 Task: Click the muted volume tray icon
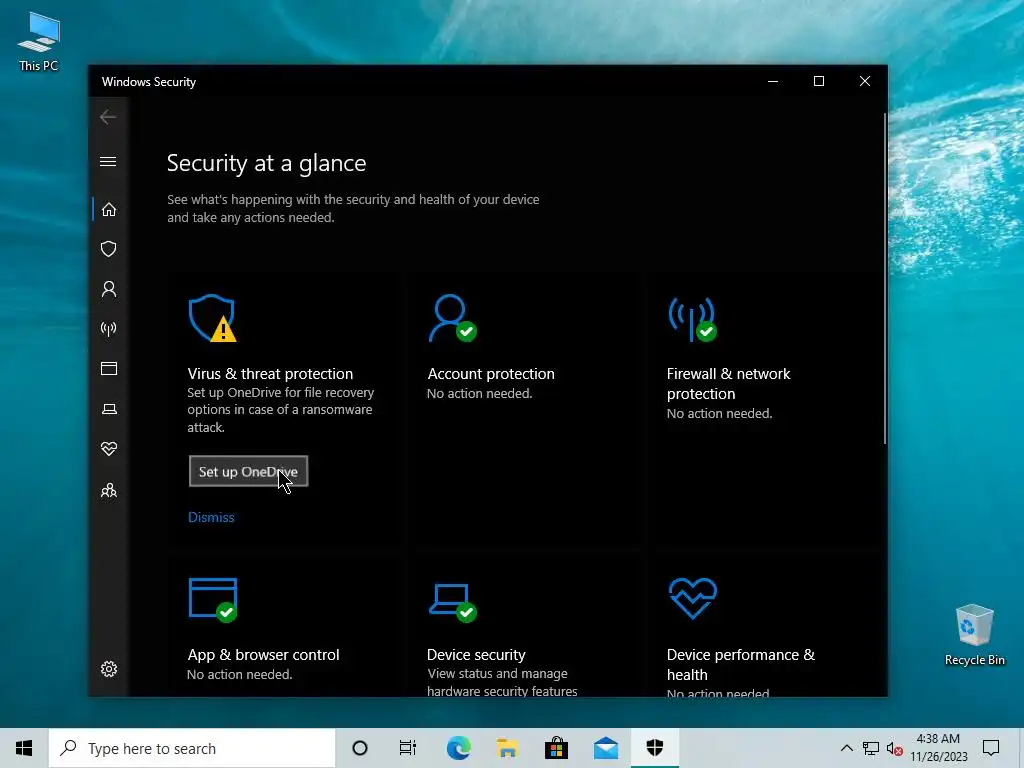point(894,748)
